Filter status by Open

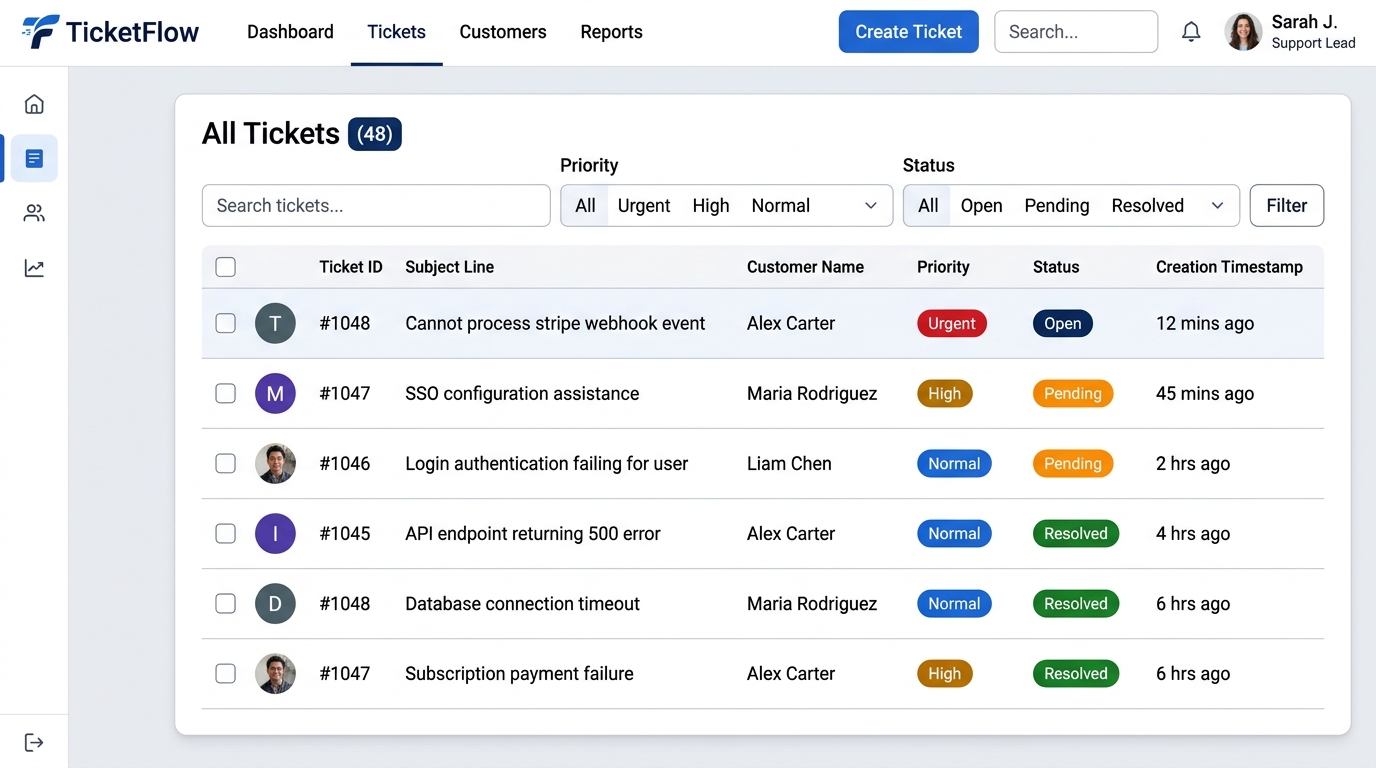pos(981,205)
